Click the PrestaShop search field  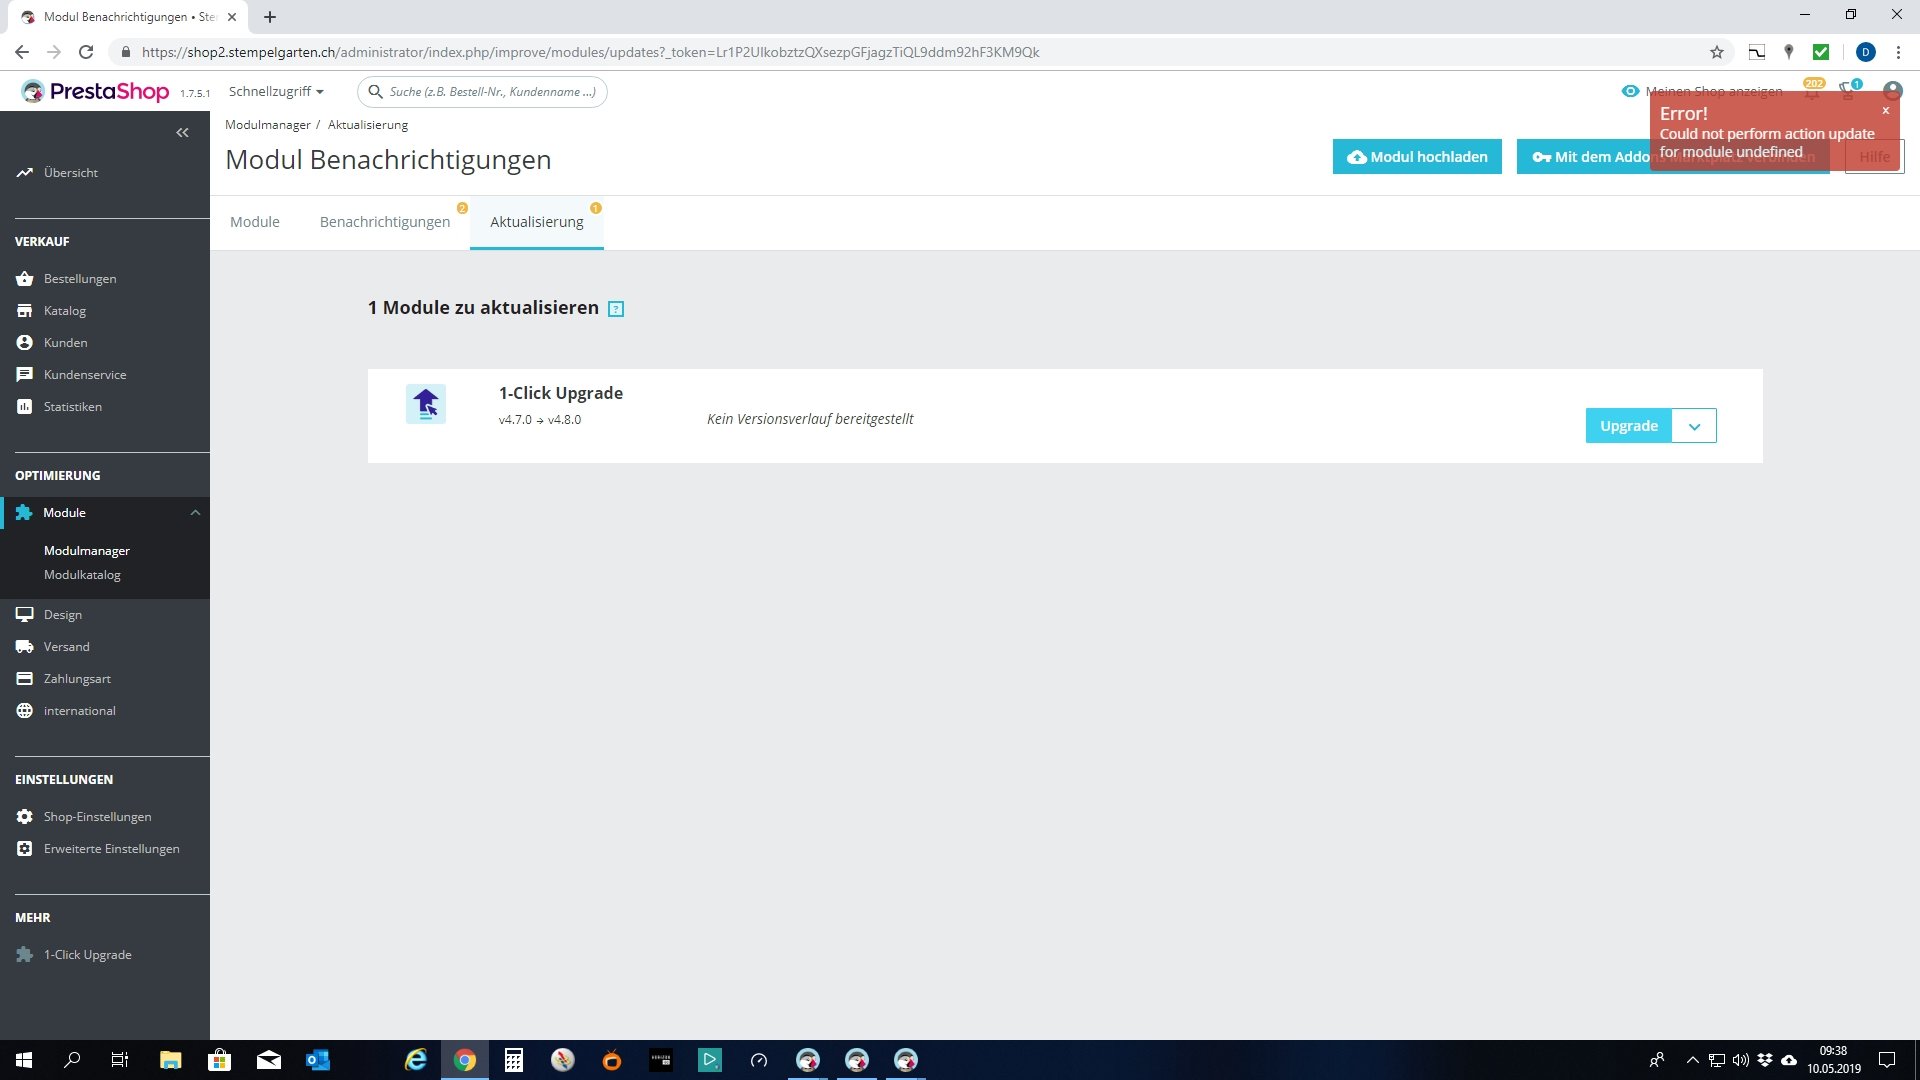[490, 91]
